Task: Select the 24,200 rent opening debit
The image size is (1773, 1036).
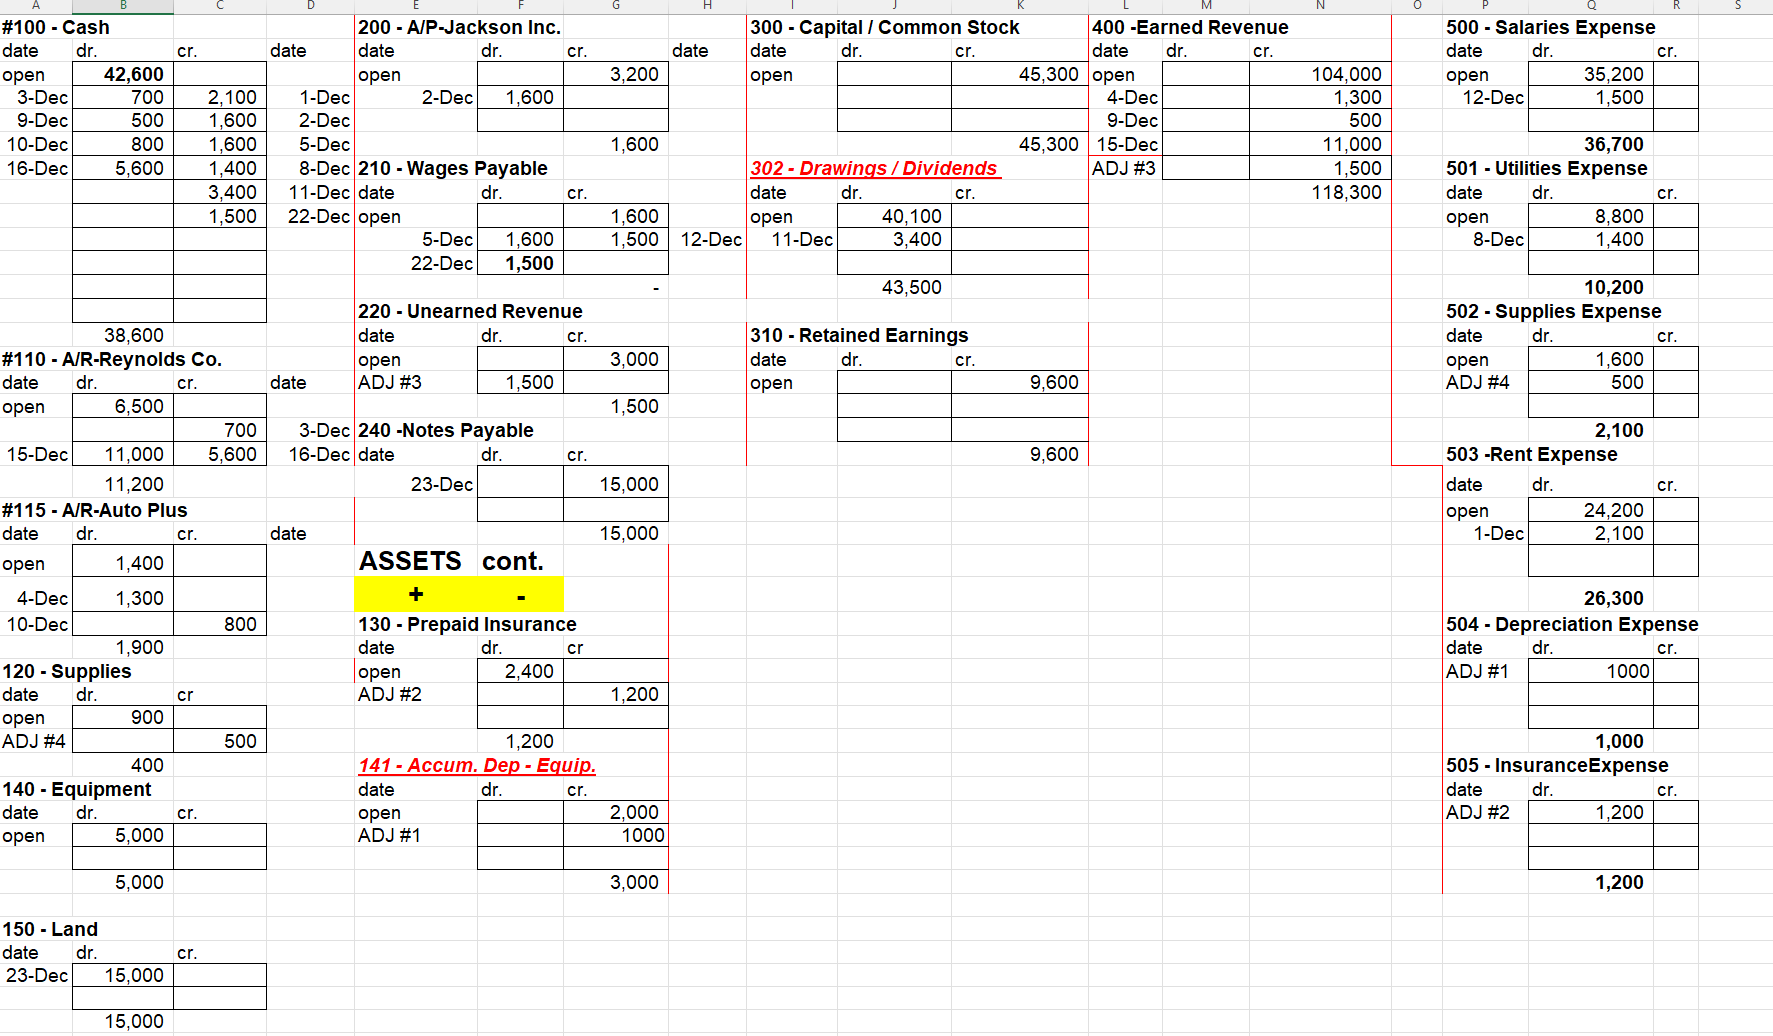Action: pyautogui.click(x=1591, y=510)
